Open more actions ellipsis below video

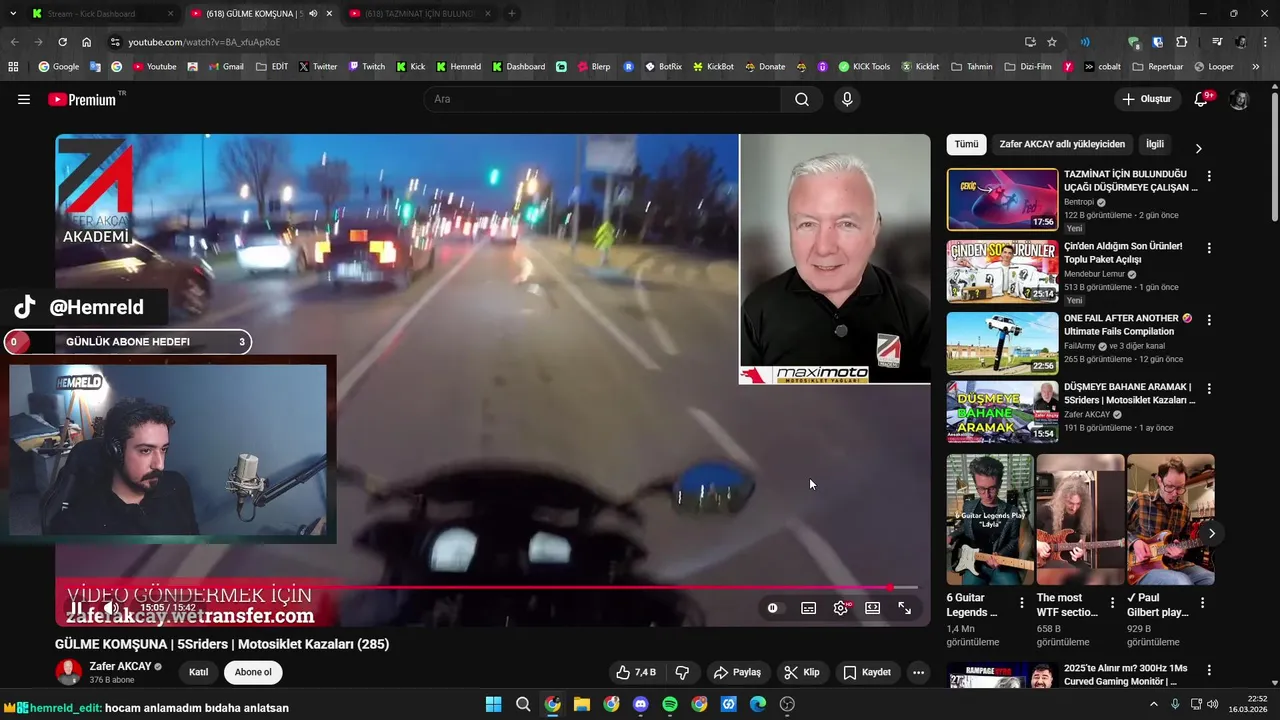[x=918, y=672]
